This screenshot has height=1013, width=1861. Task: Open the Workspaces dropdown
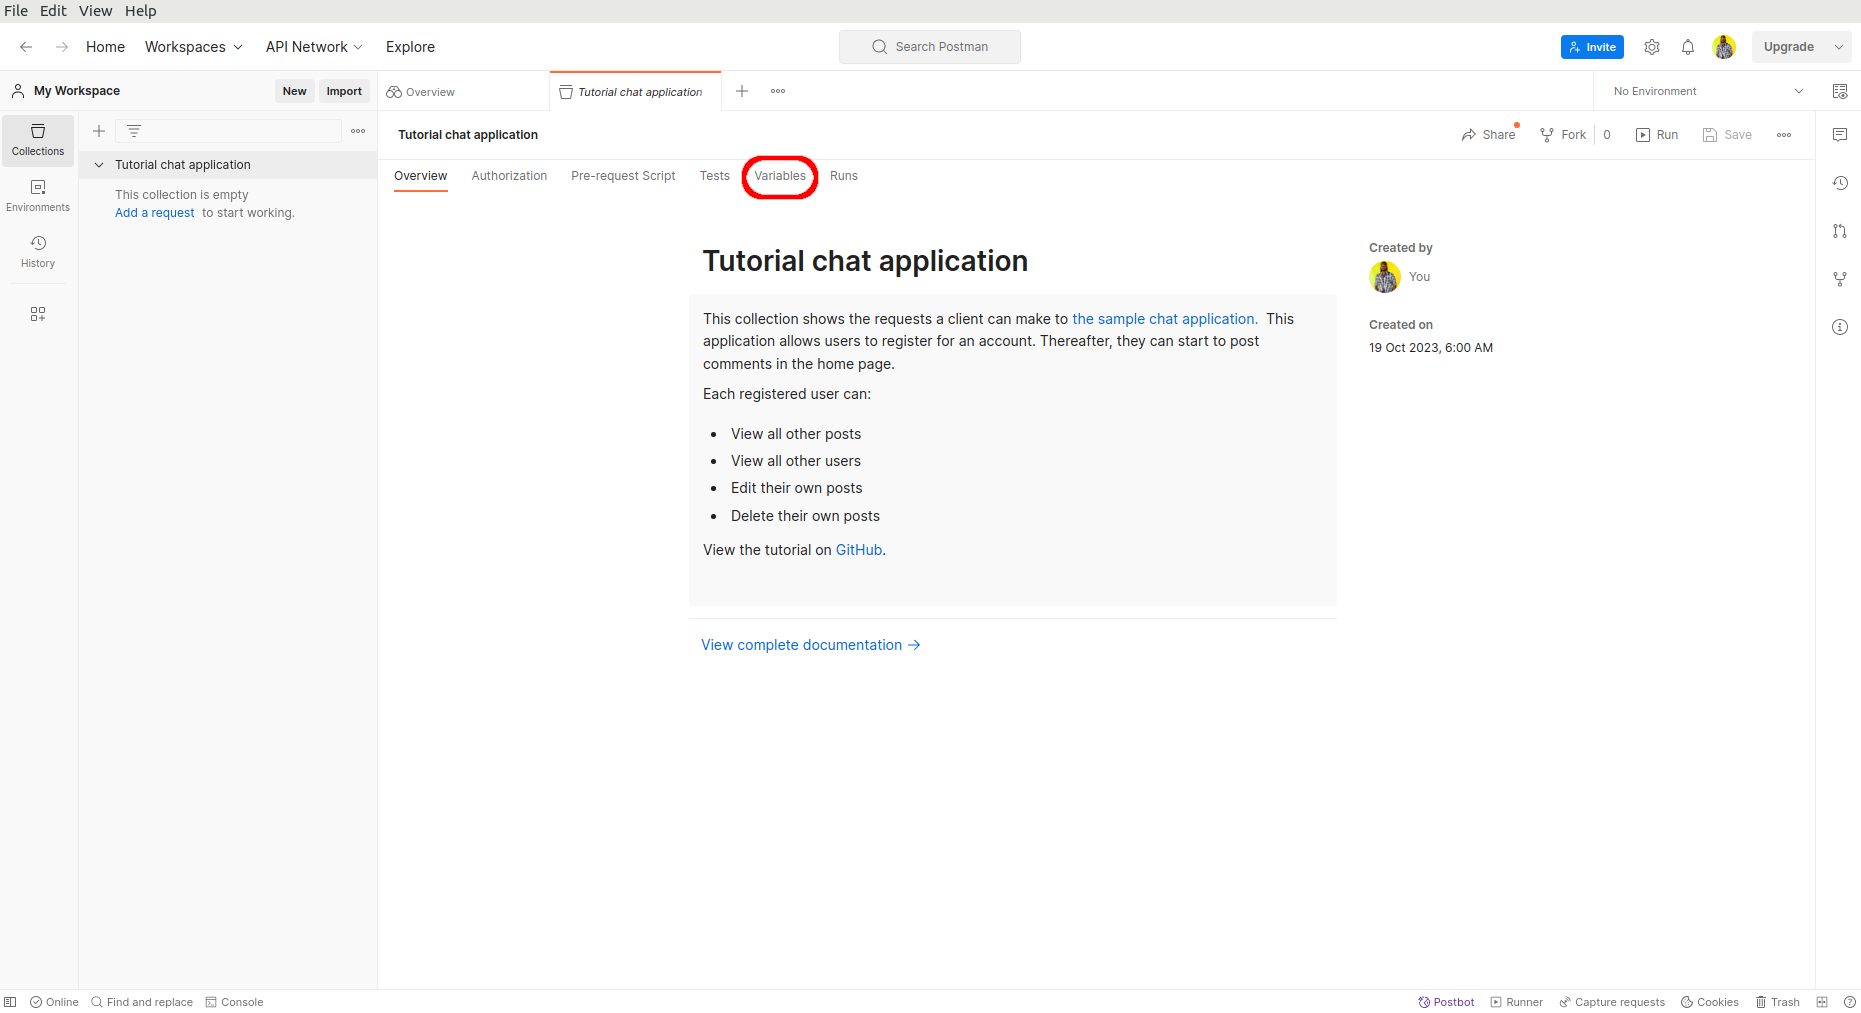pos(194,47)
